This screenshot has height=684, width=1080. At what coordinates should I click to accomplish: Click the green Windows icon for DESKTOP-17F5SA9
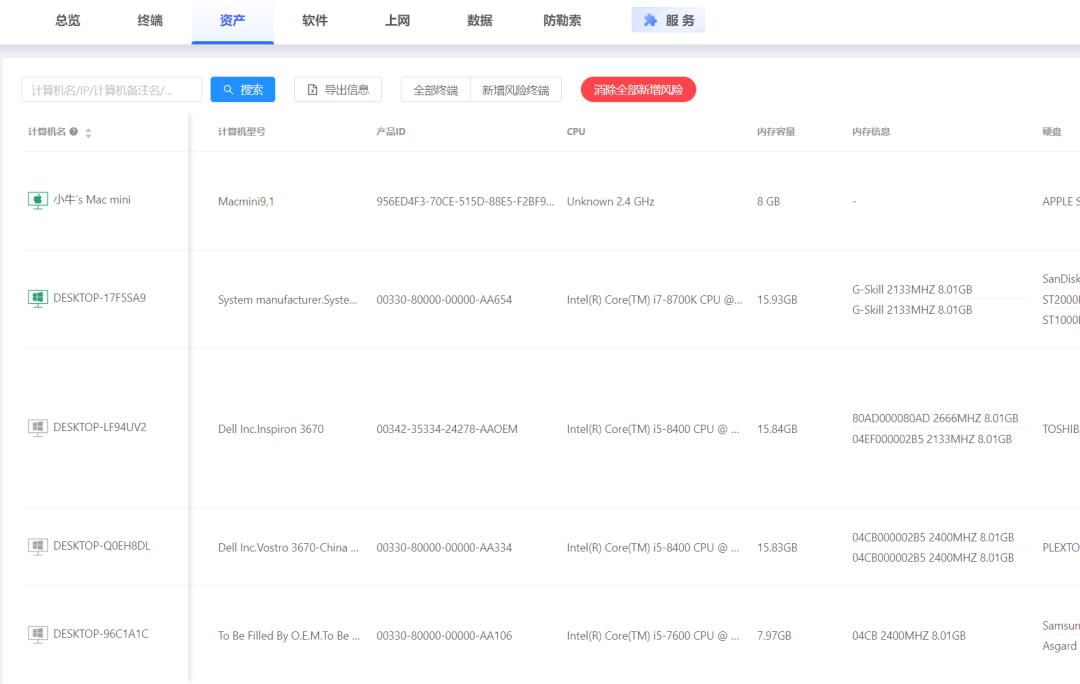pyautogui.click(x=37, y=298)
